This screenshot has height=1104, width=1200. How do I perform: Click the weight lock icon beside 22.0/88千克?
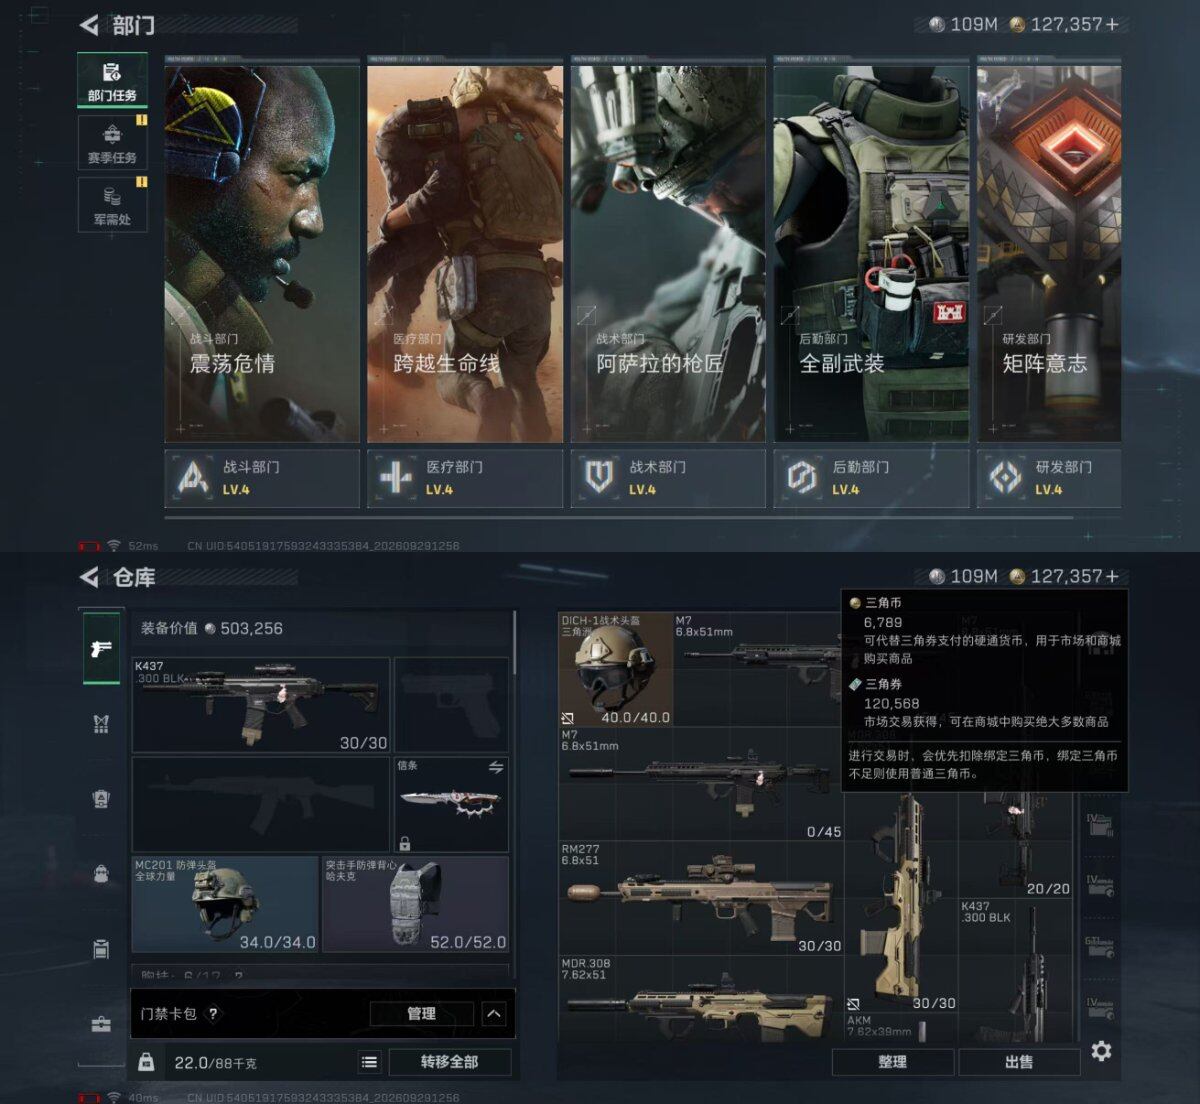pyautogui.click(x=146, y=1062)
